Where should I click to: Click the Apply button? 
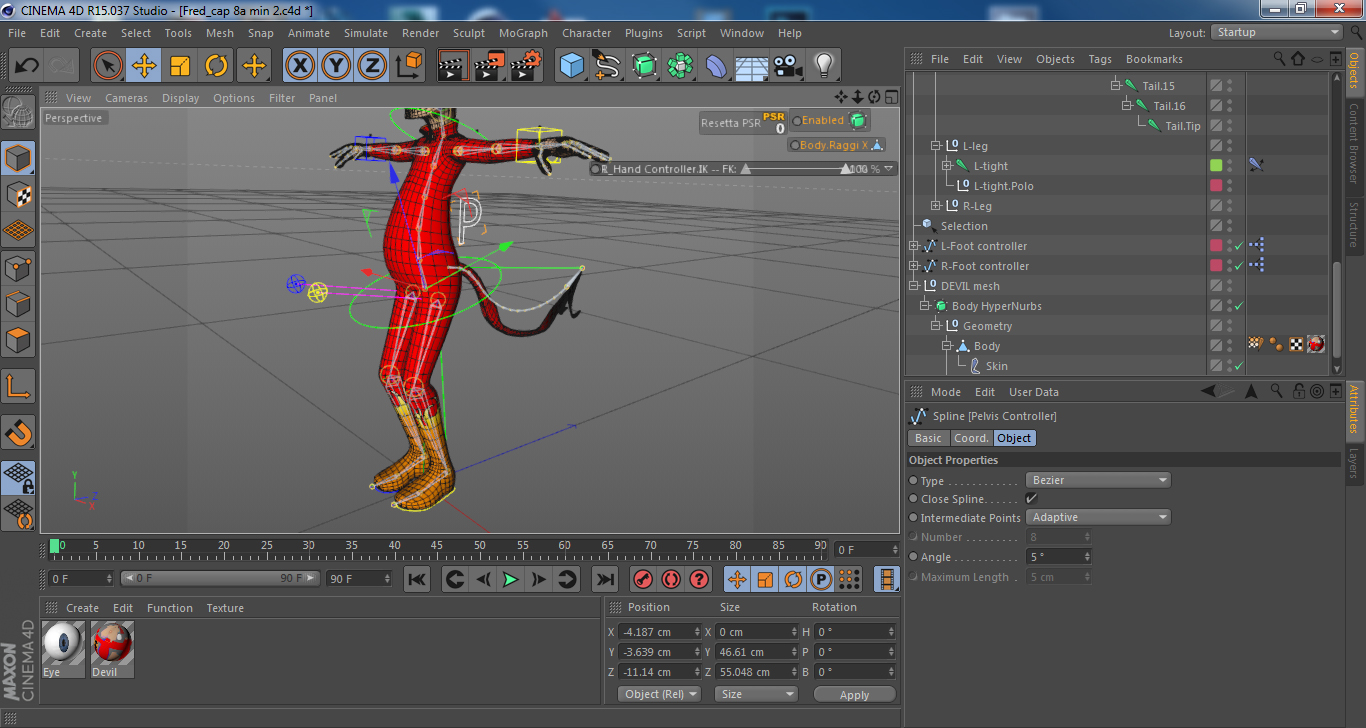pyautogui.click(x=854, y=694)
